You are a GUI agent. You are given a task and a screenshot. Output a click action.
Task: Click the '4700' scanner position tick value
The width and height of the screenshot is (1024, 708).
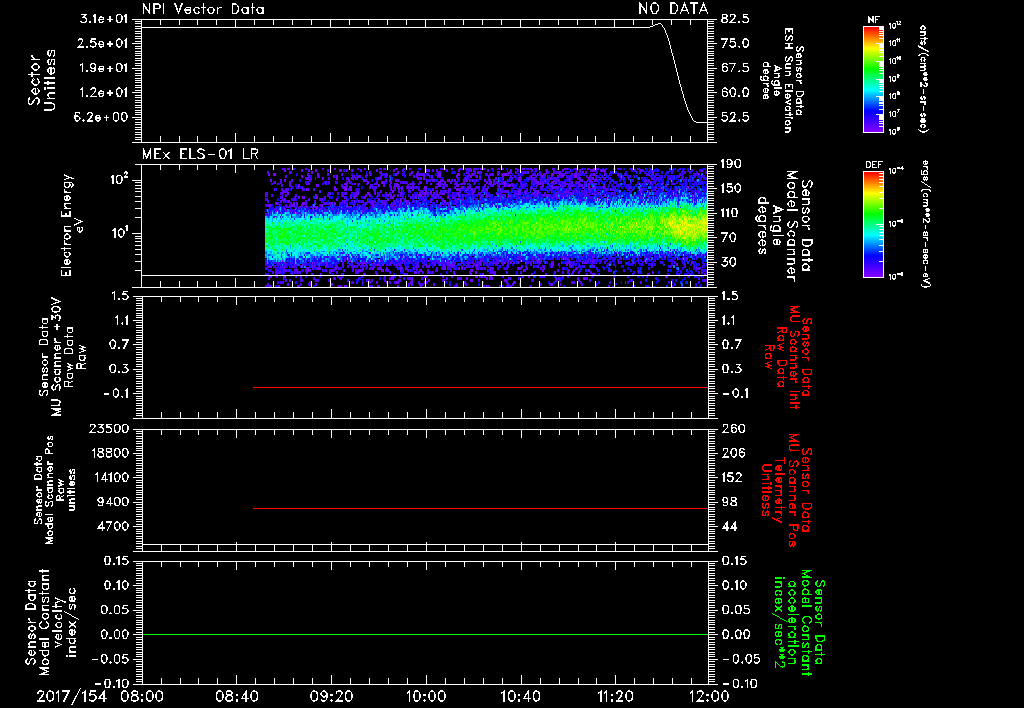click(113, 526)
